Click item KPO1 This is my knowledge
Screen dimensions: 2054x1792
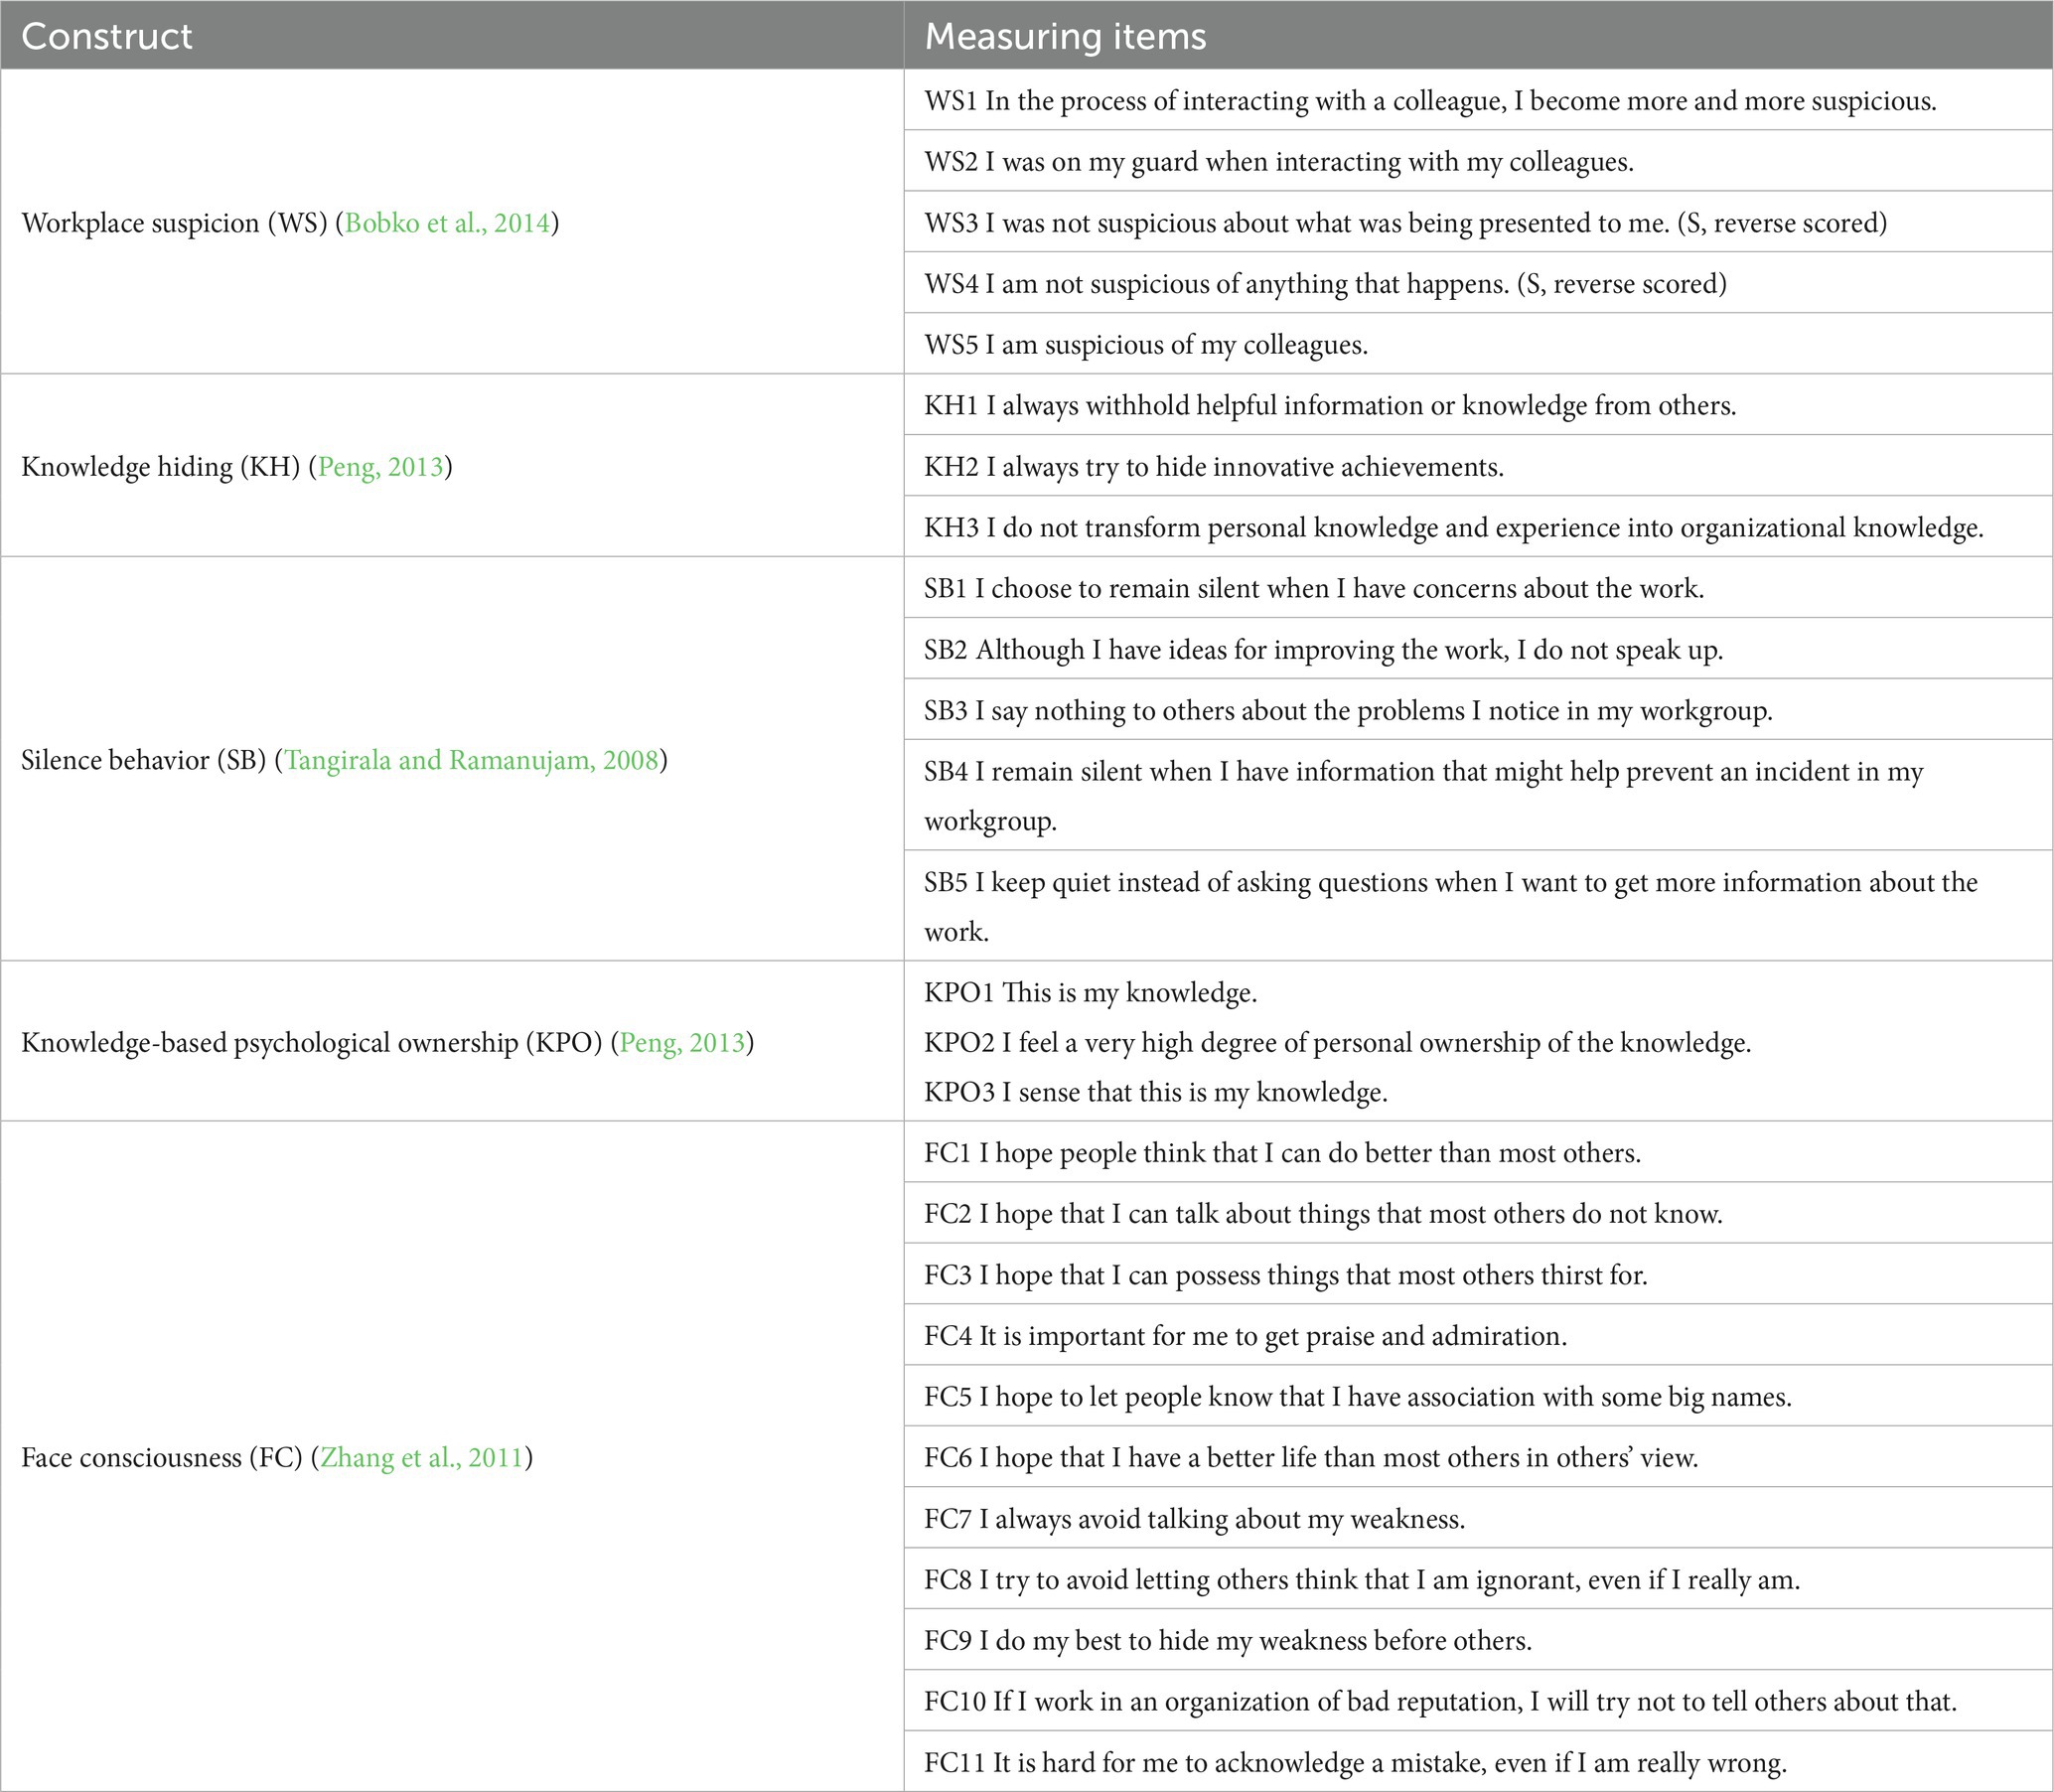[x=1091, y=992]
